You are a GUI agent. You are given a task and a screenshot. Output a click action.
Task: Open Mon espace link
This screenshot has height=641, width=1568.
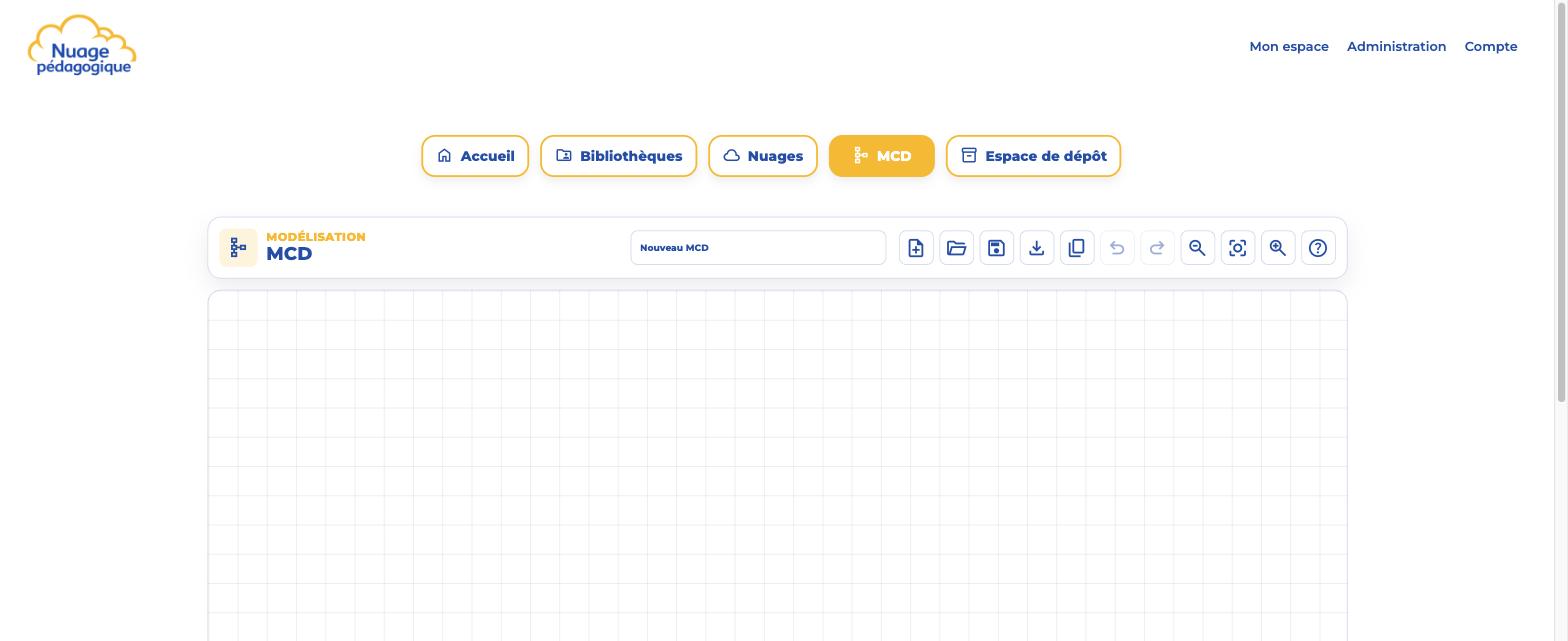tap(1289, 46)
